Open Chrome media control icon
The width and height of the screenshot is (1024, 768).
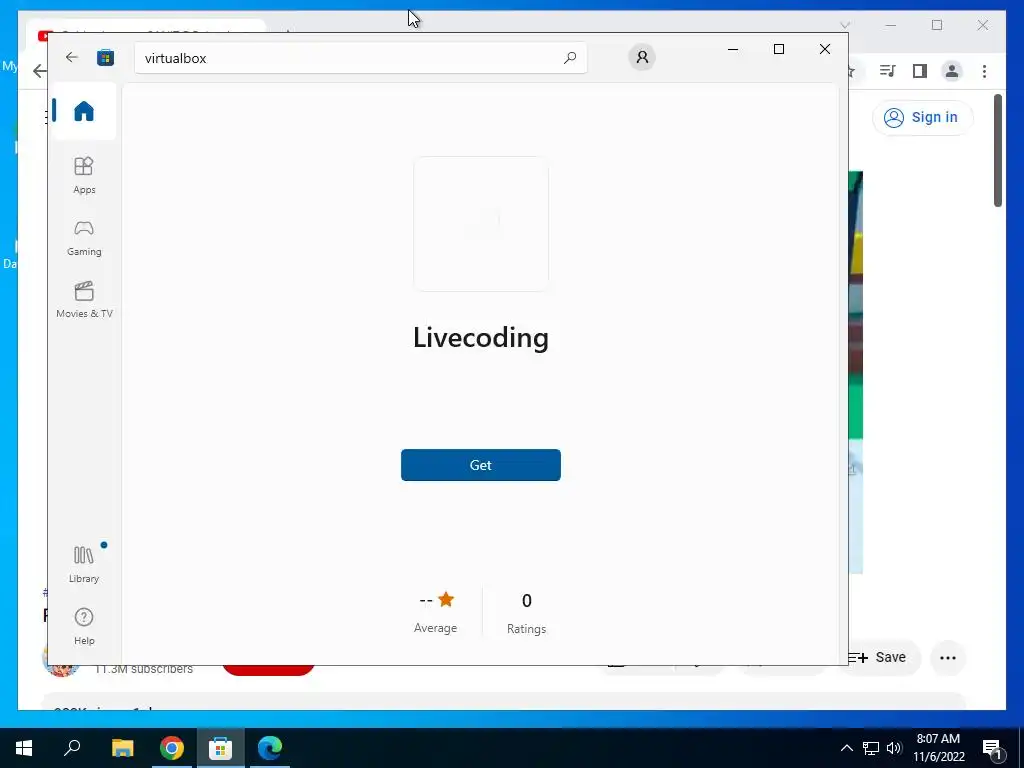click(x=888, y=71)
